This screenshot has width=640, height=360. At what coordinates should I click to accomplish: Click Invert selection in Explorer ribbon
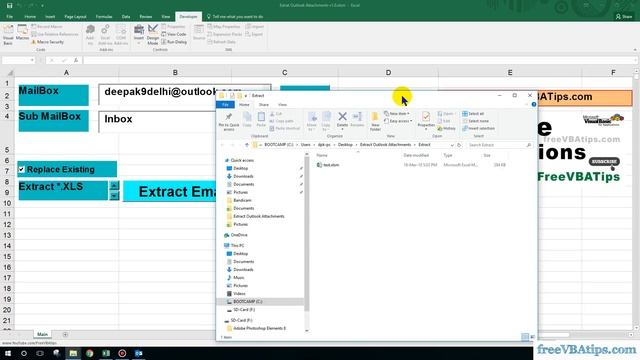tap(478, 129)
